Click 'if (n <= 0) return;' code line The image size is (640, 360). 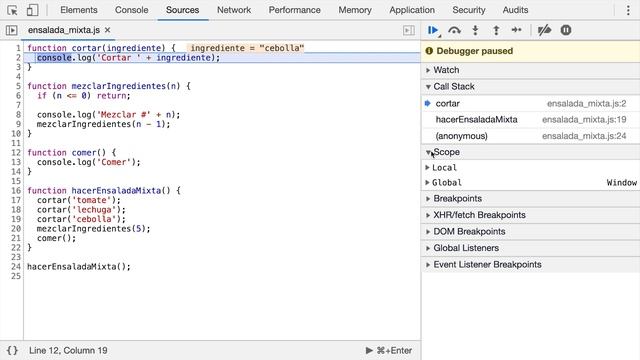[84, 96]
